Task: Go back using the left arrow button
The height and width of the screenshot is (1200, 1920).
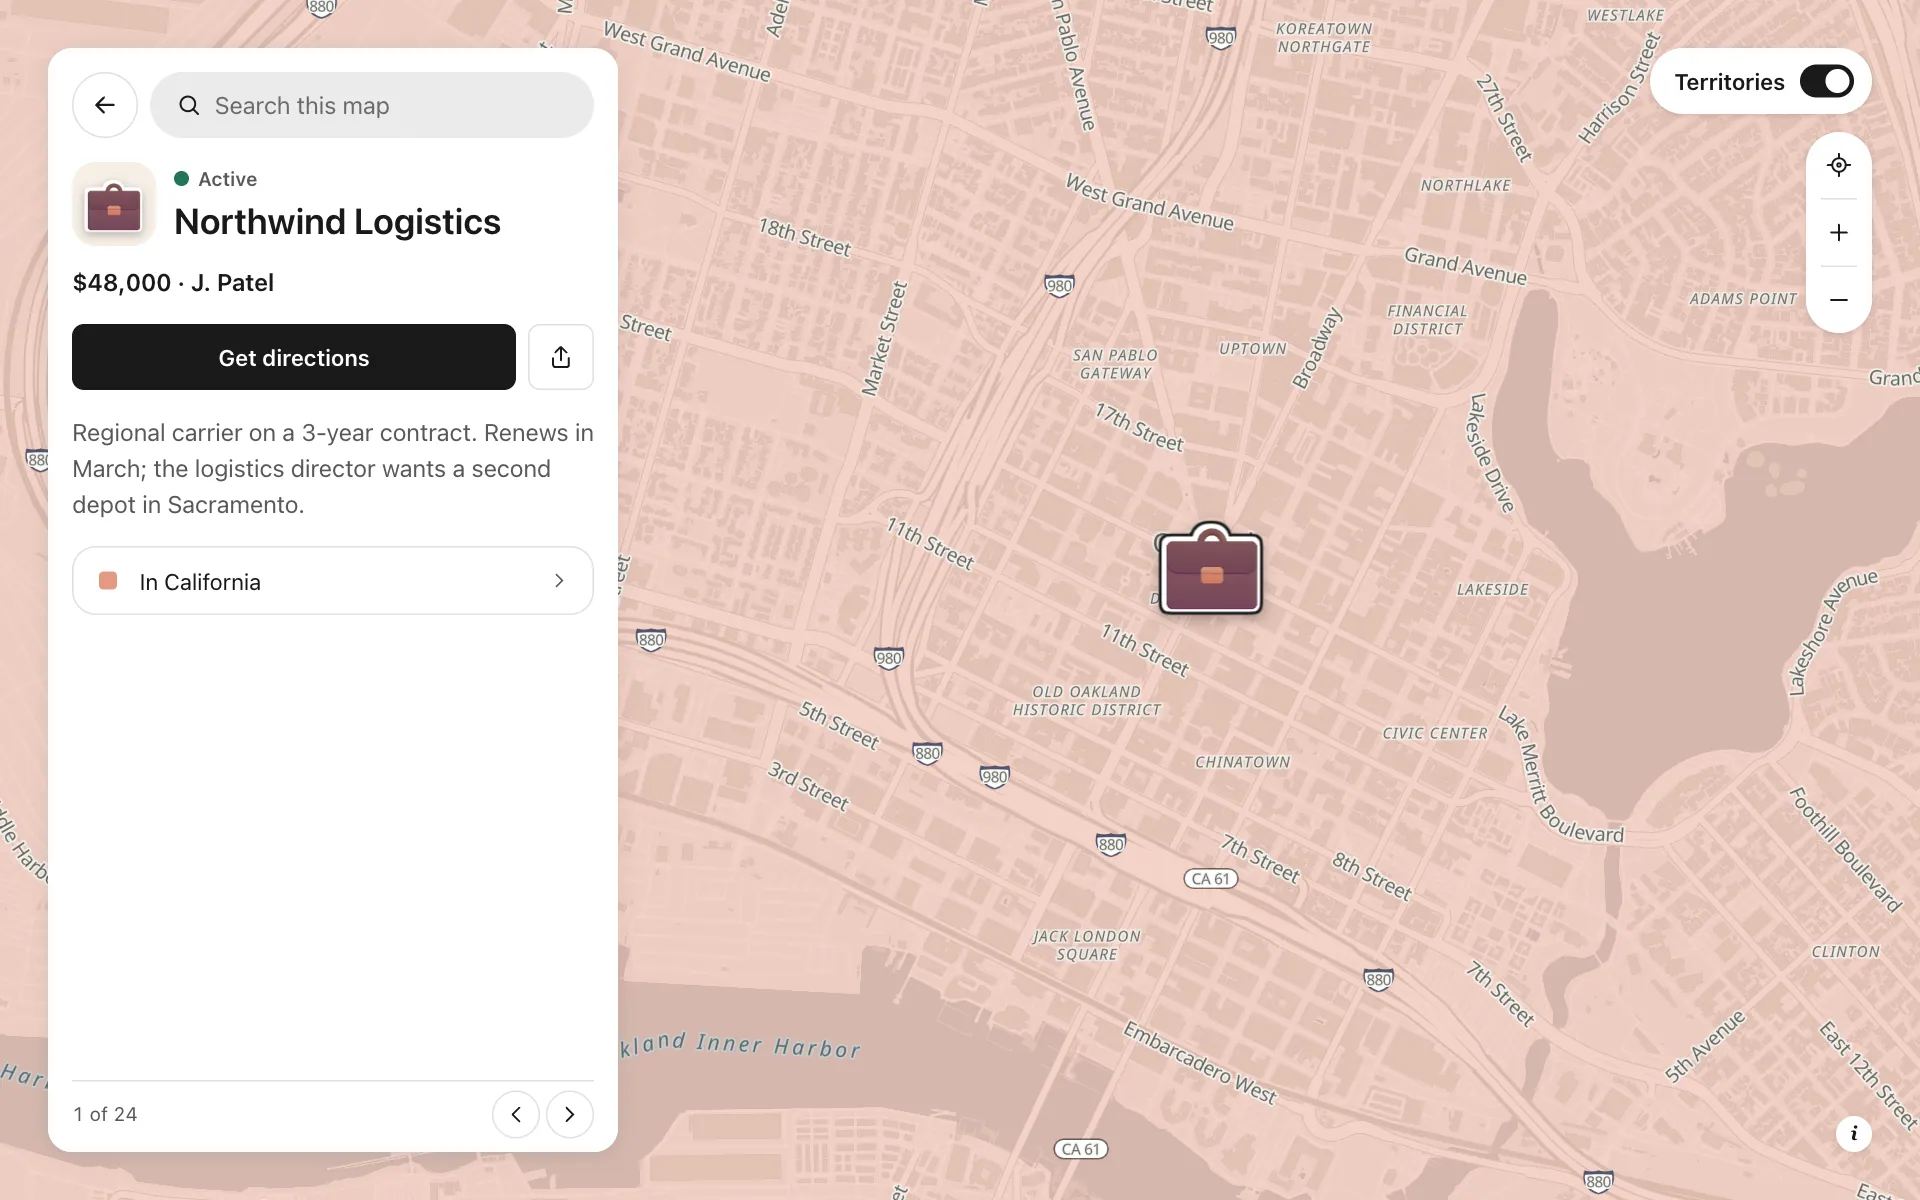Action: coord(105,105)
